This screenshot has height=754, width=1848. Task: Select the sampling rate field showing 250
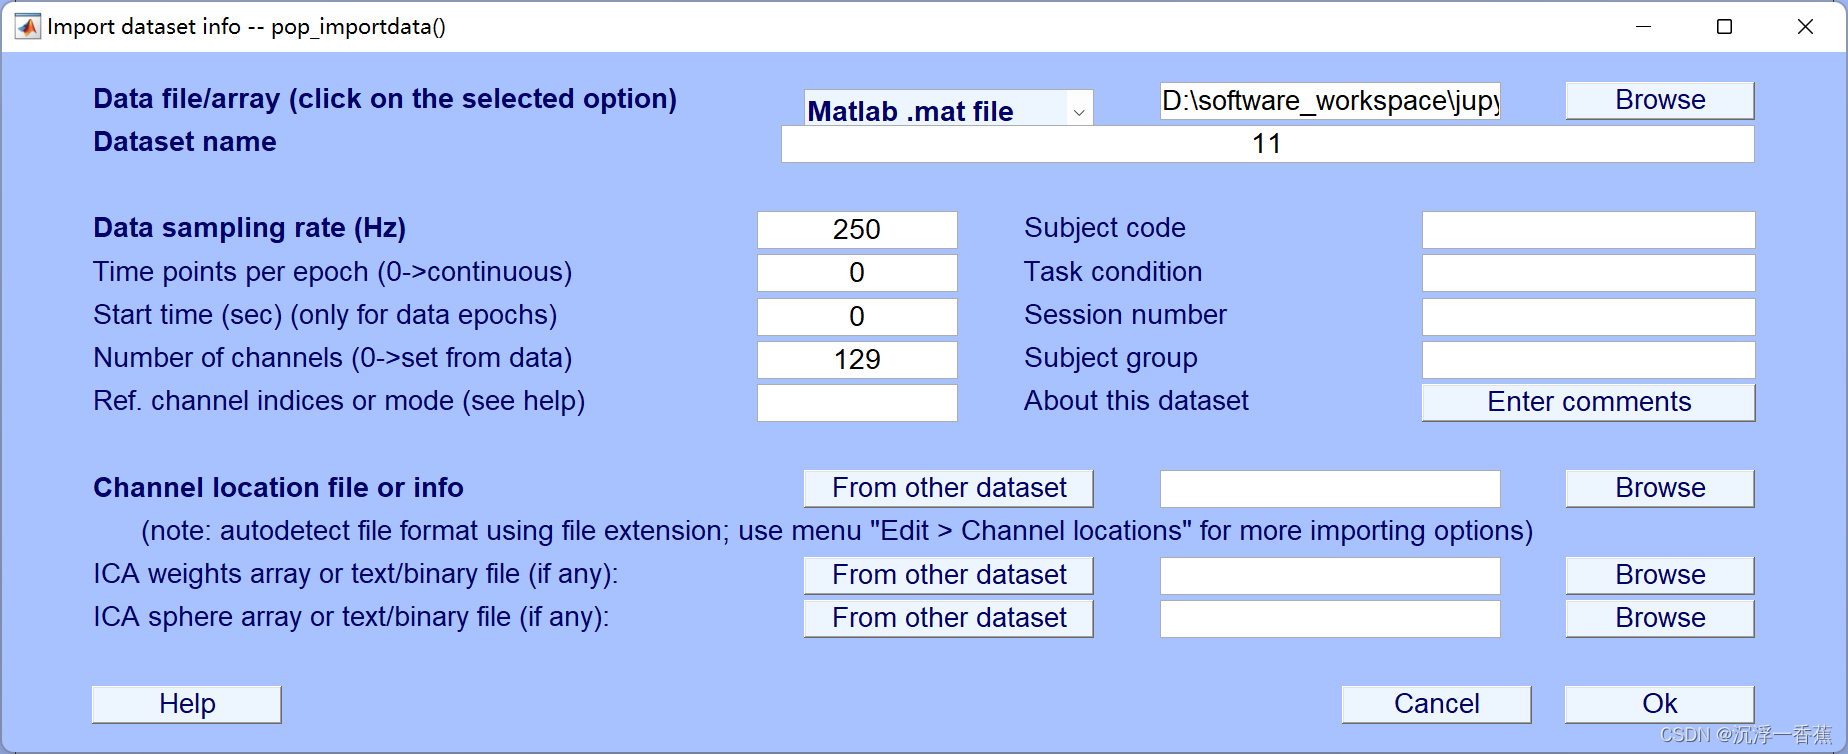(857, 229)
